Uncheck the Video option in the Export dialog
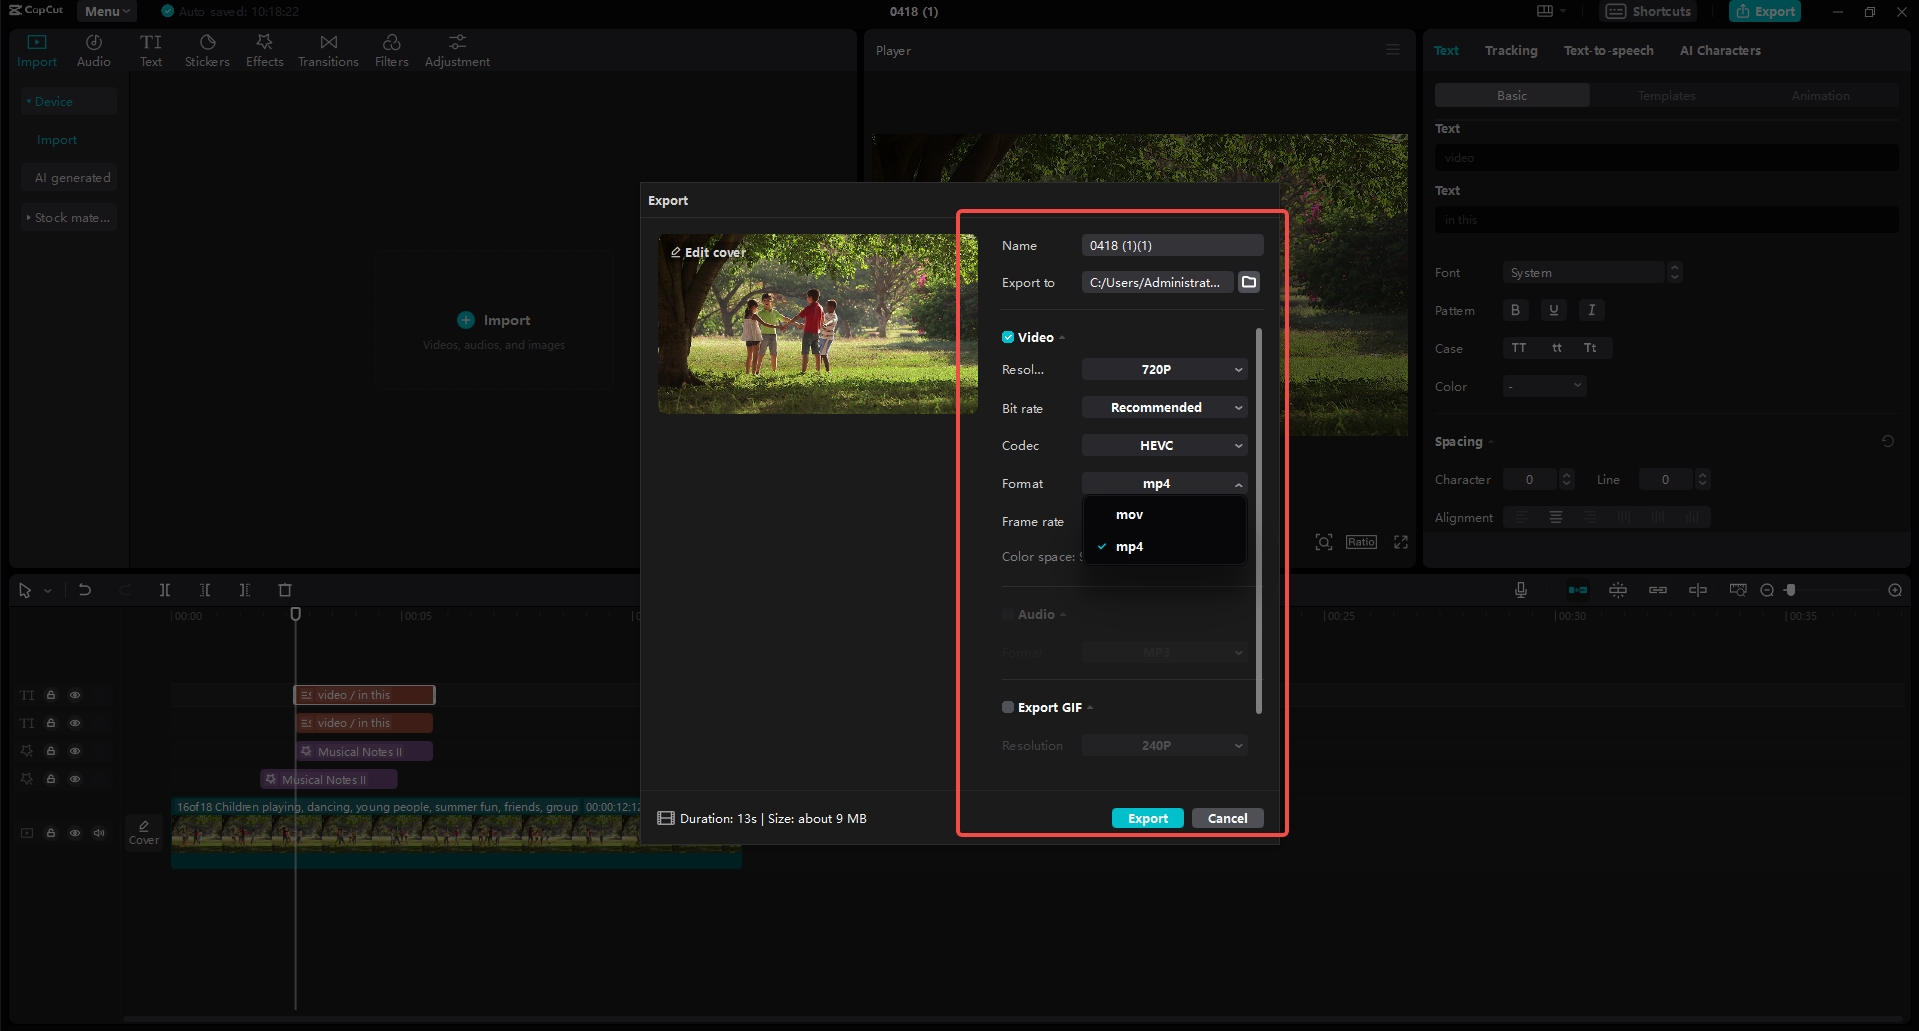The height and width of the screenshot is (1031, 1919). (1008, 337)
